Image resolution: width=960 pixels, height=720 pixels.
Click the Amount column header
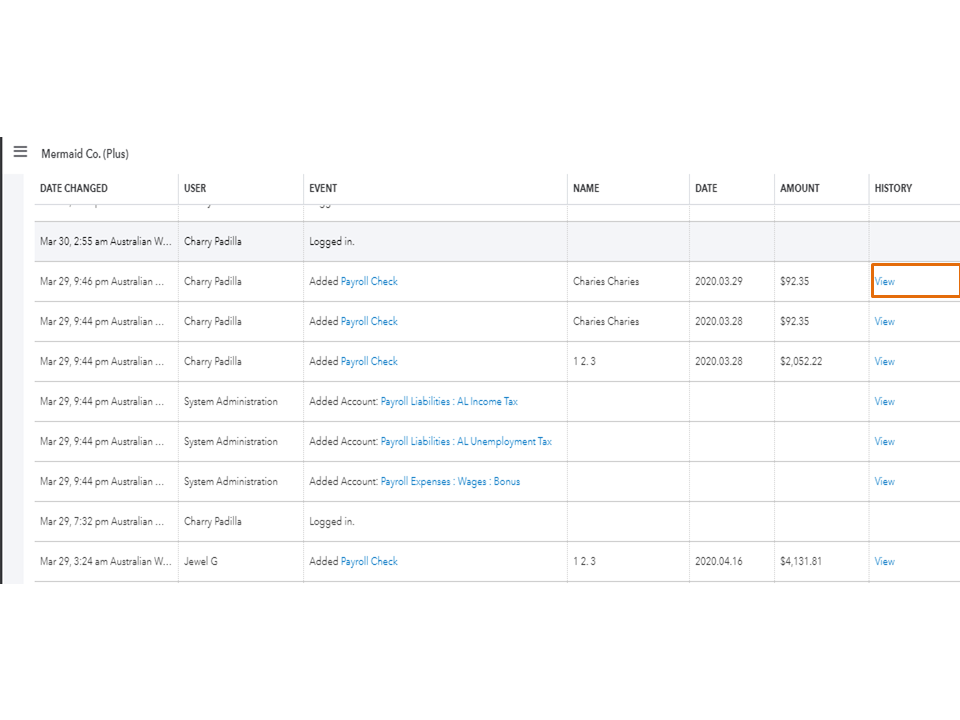click(800, 188)
